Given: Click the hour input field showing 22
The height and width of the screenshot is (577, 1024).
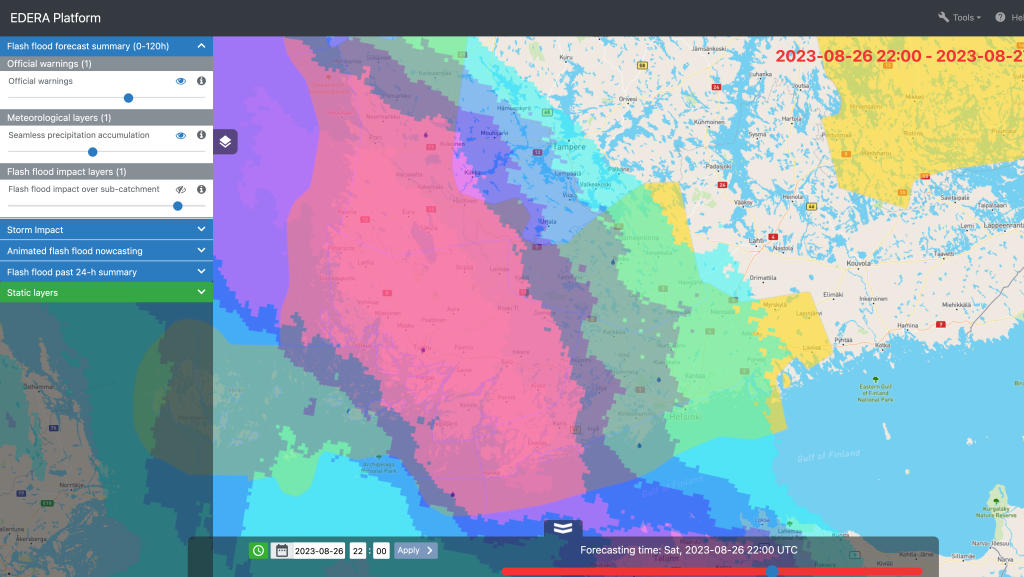Looking at the screenshot, I should (357, 550).
